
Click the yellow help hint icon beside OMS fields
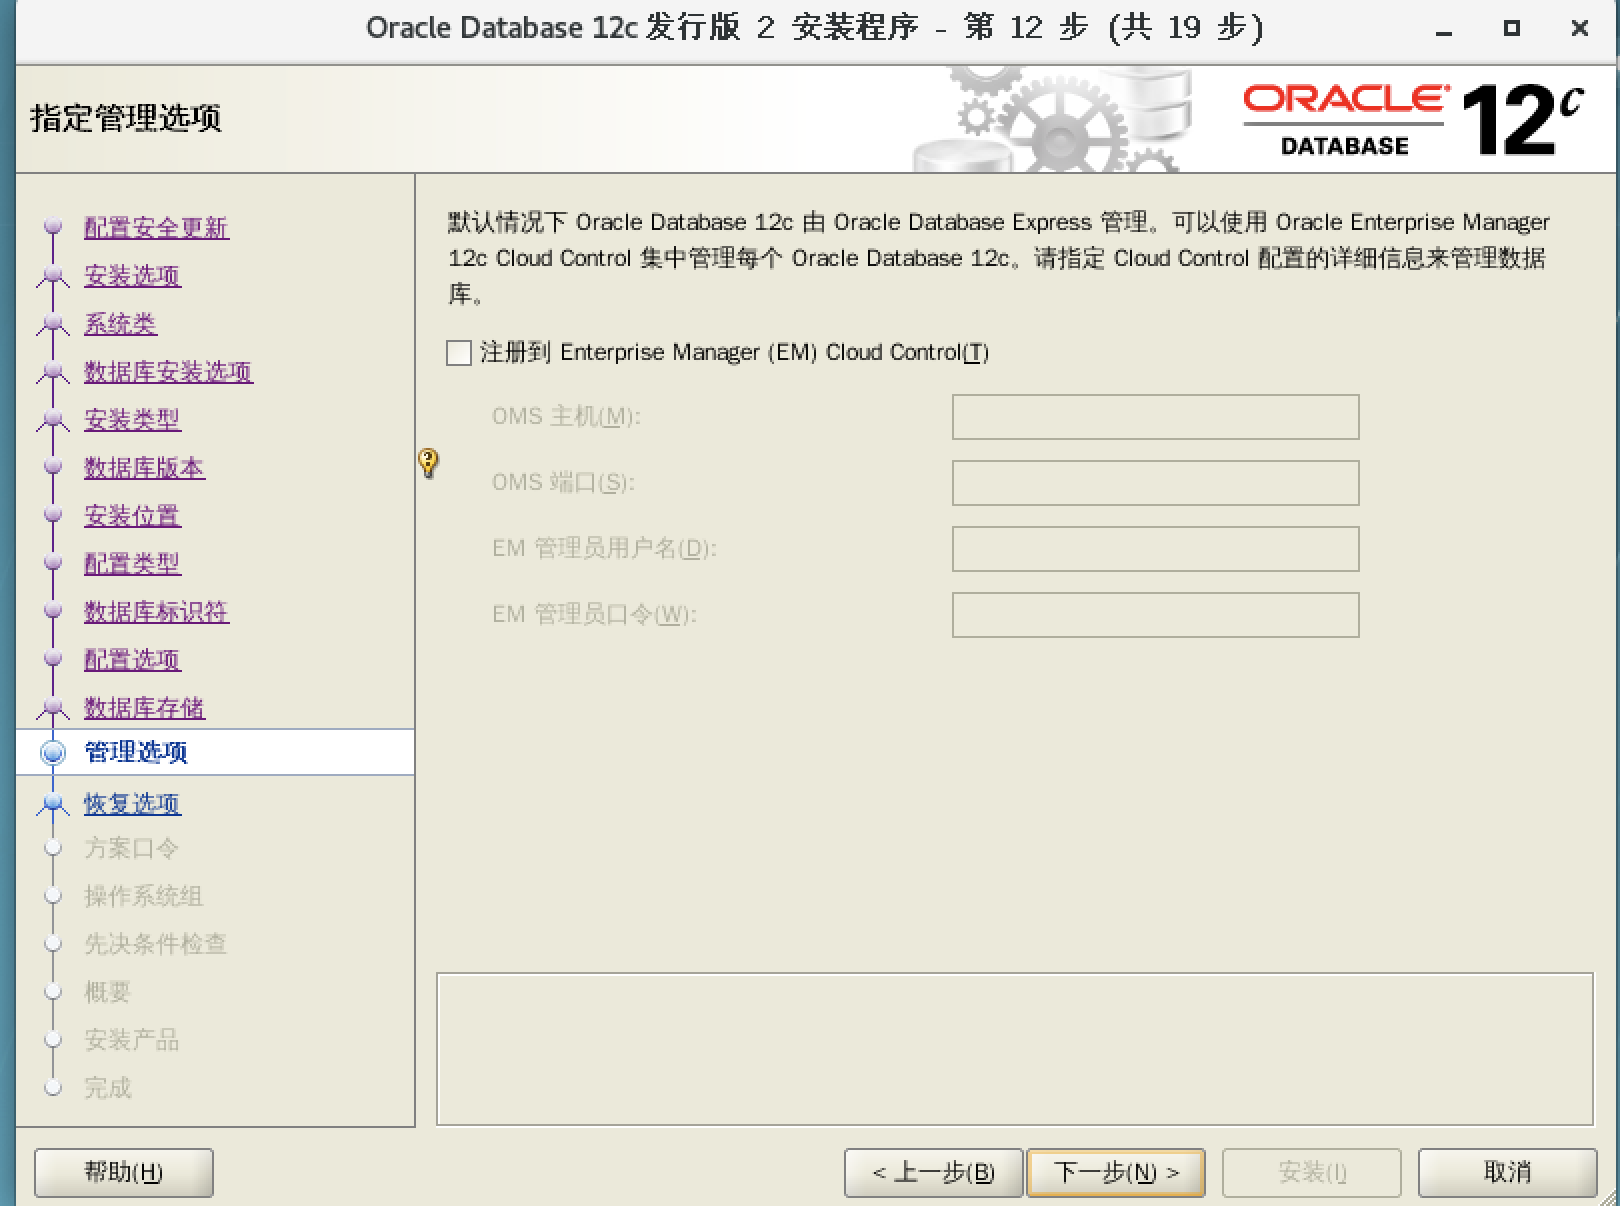click(x=428, y=461)
